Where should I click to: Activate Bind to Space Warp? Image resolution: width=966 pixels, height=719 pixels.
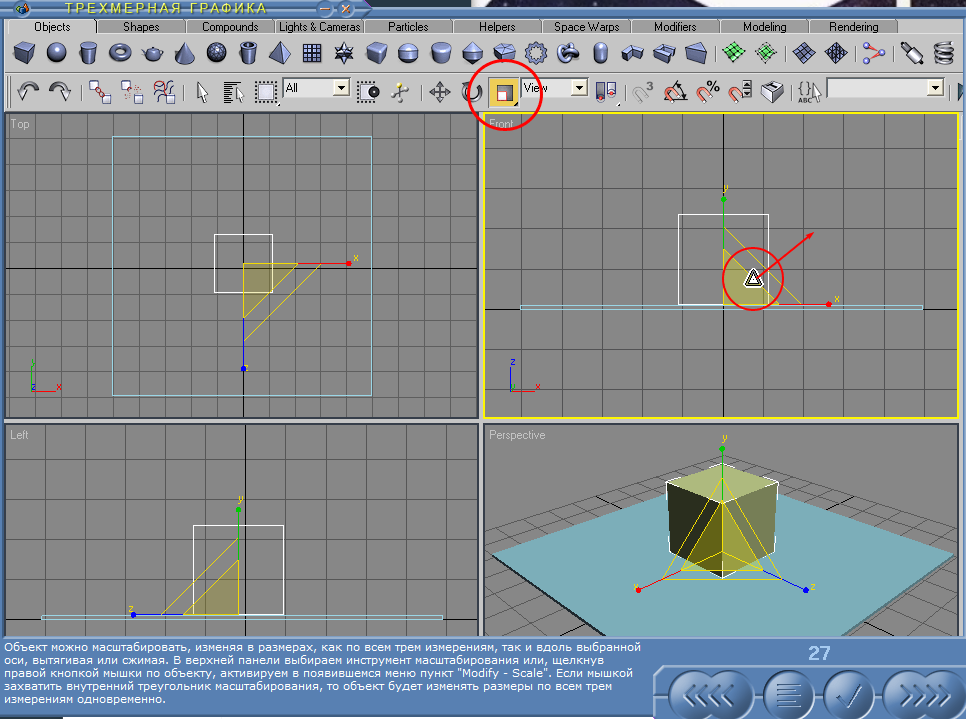point(164,92)
